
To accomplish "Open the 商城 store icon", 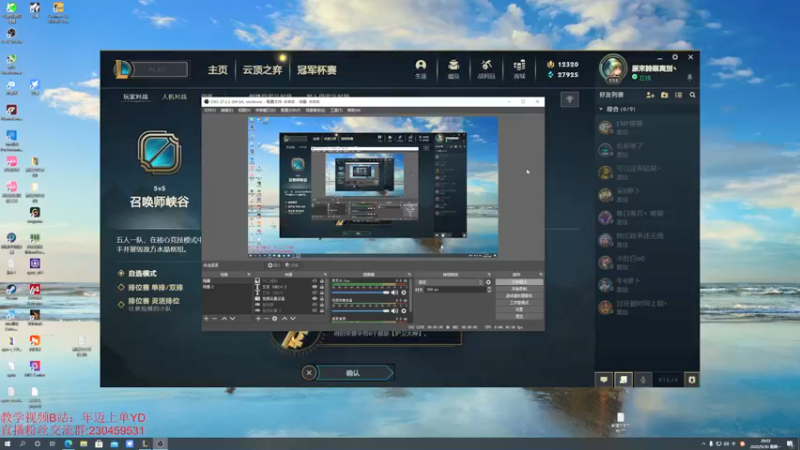I will point(519,69).
